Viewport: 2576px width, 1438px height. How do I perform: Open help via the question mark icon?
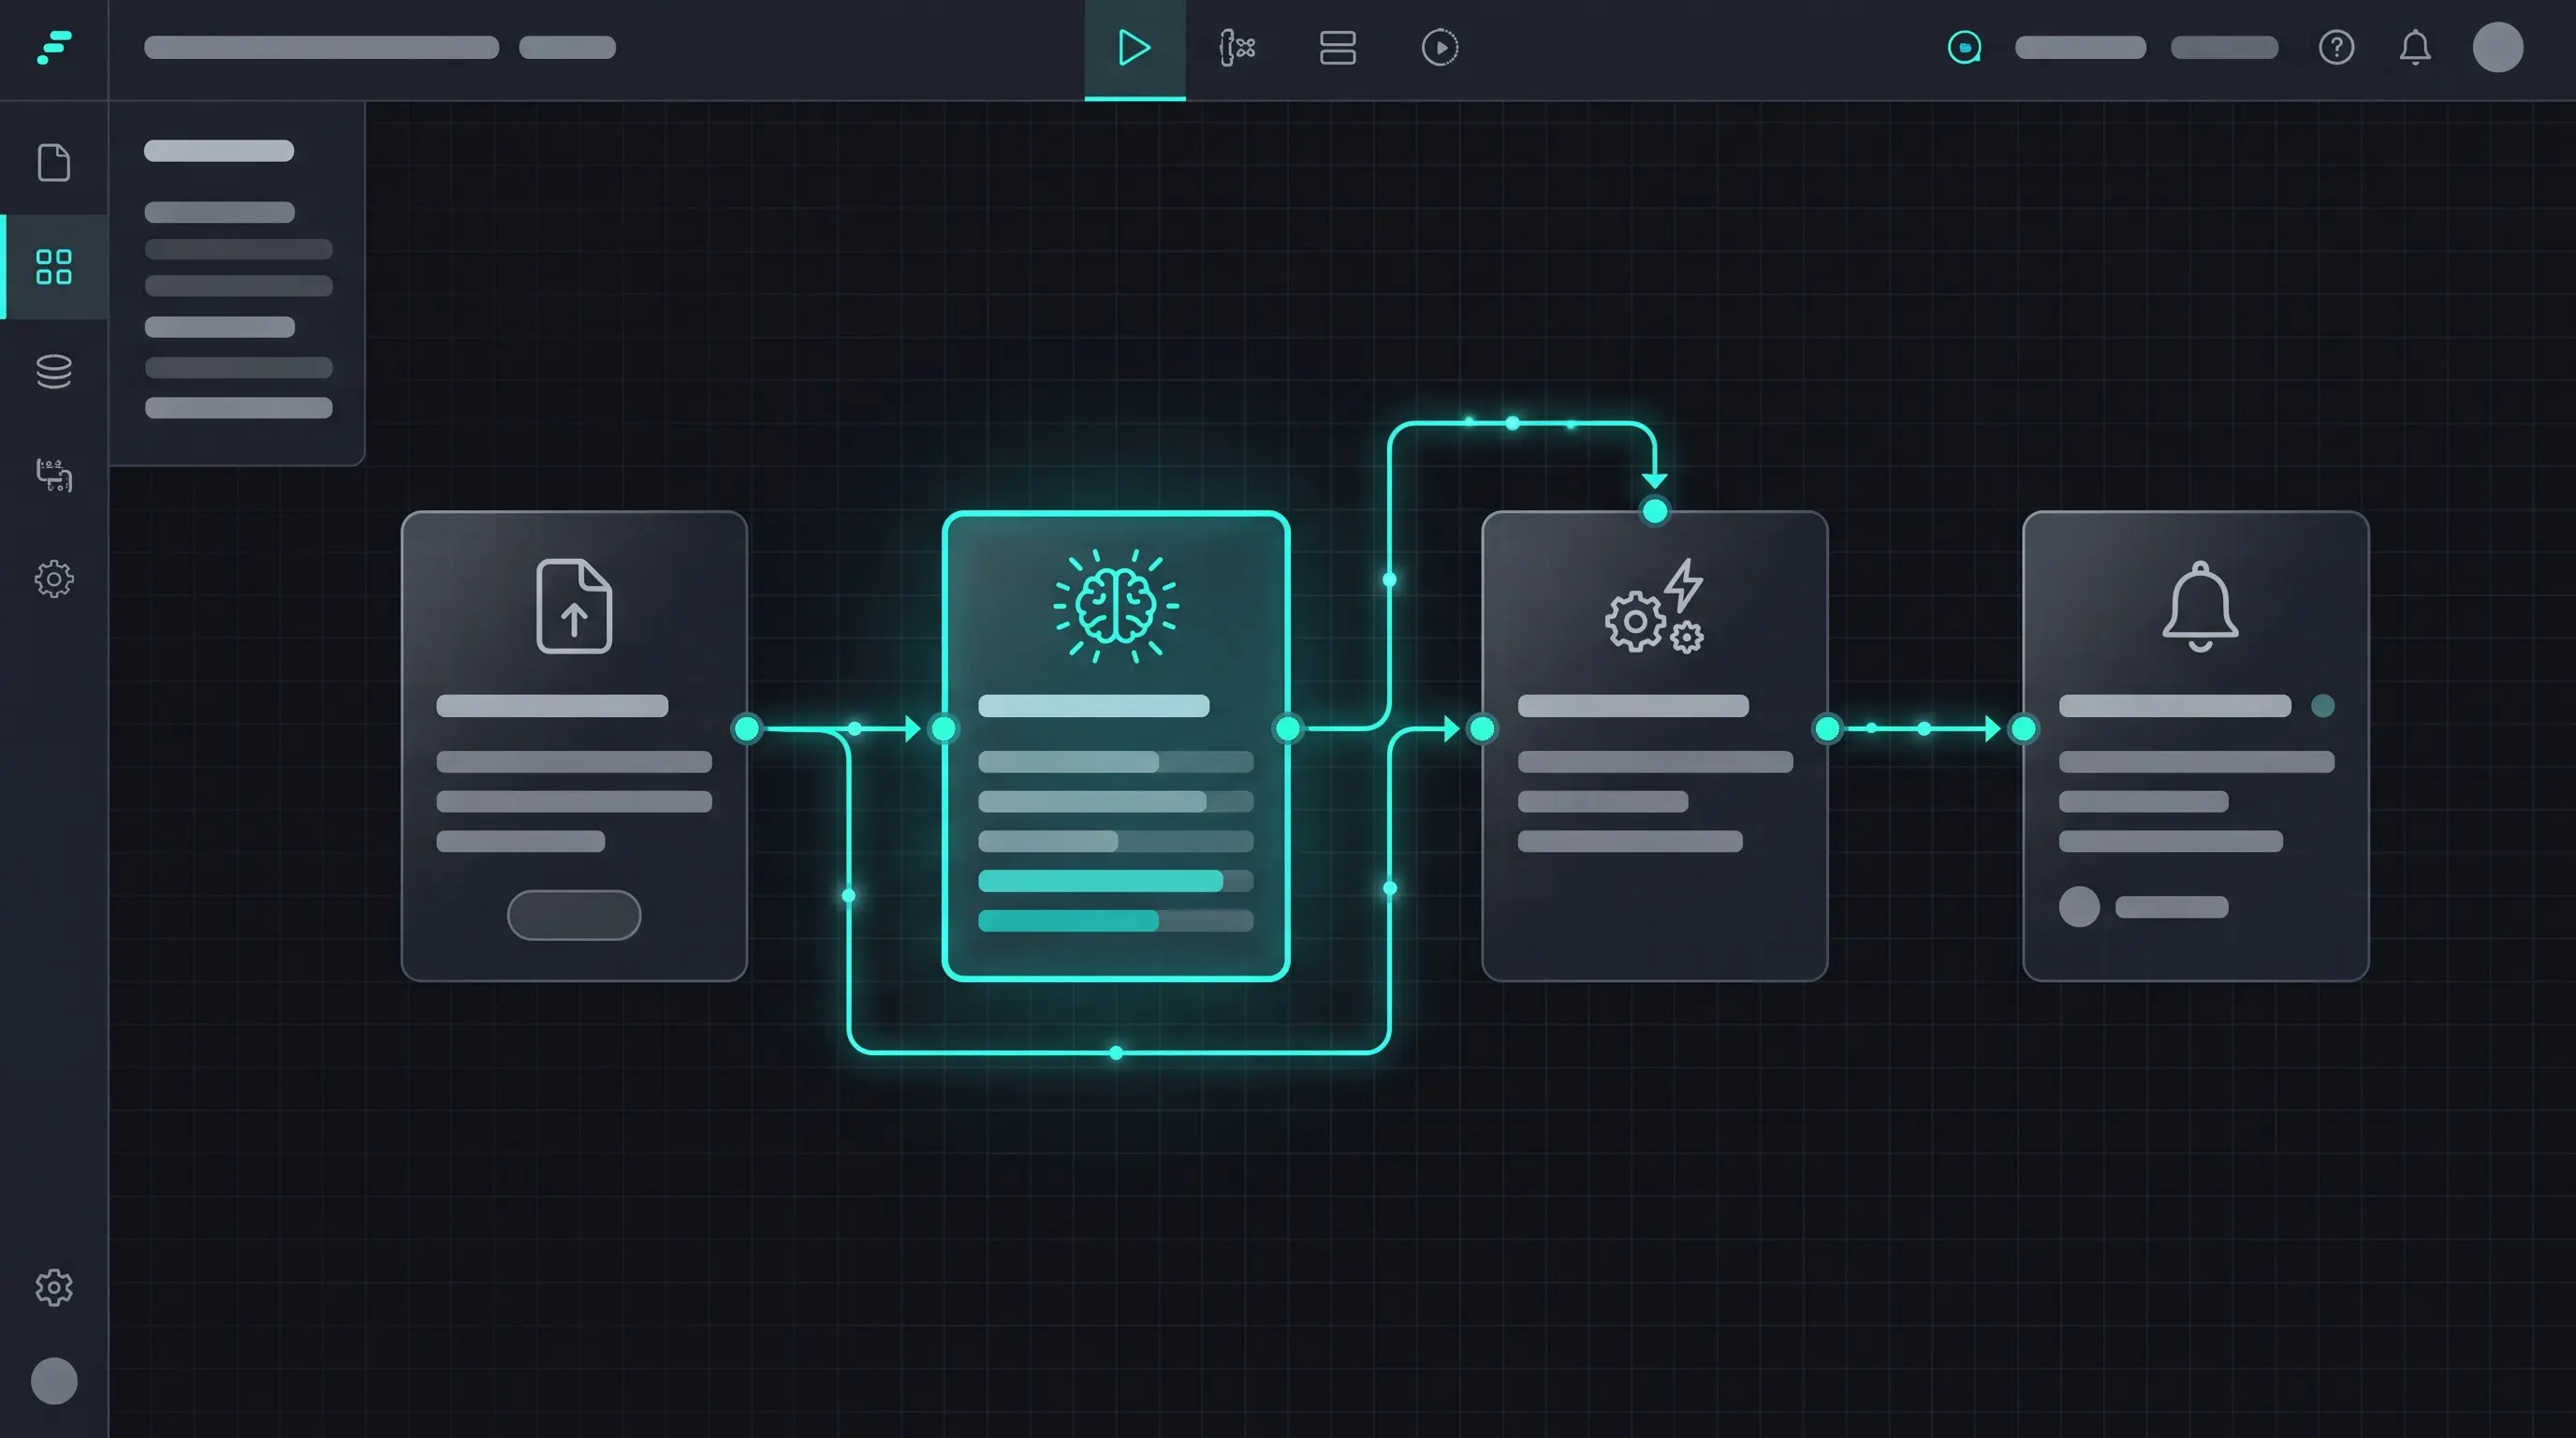point(2336,48)
